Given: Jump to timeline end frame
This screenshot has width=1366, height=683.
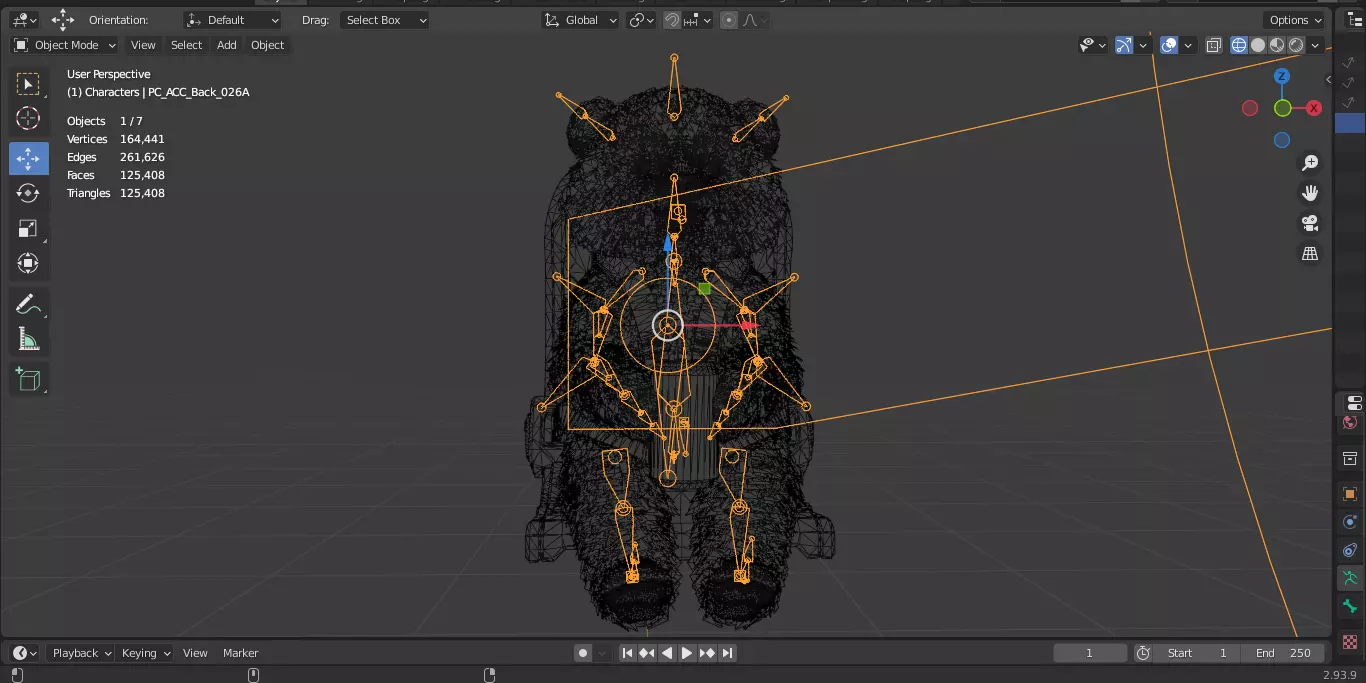Looking at the screenshot, I should pyautogui.click(x=727, y=653).
